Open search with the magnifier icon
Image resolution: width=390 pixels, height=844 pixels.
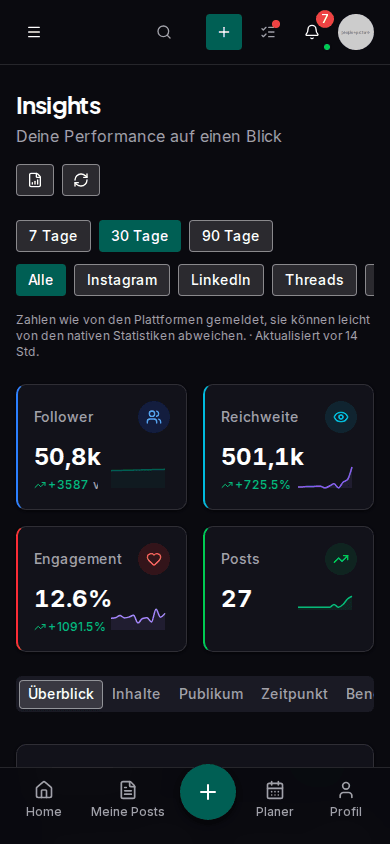coord(164,32)
